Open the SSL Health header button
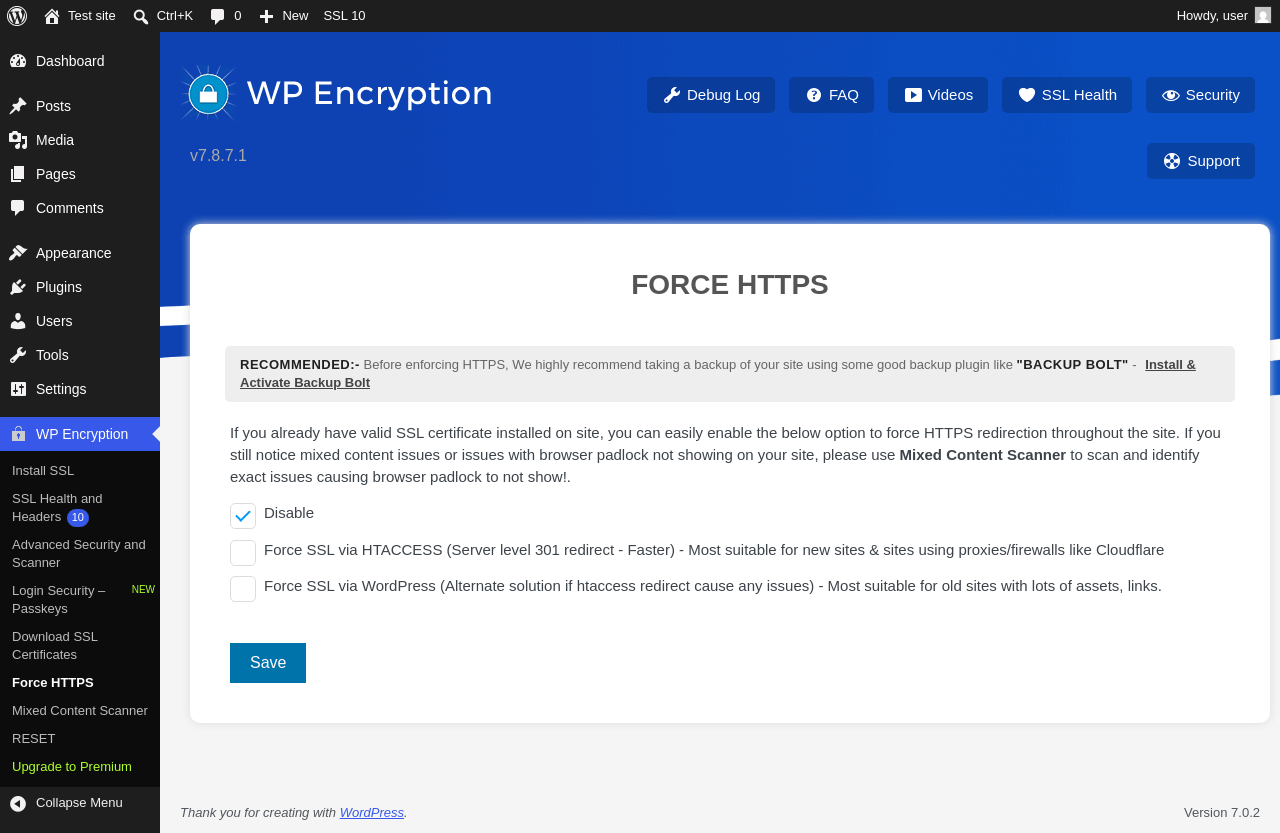Screen dimensions: 1280x833 1067,95
